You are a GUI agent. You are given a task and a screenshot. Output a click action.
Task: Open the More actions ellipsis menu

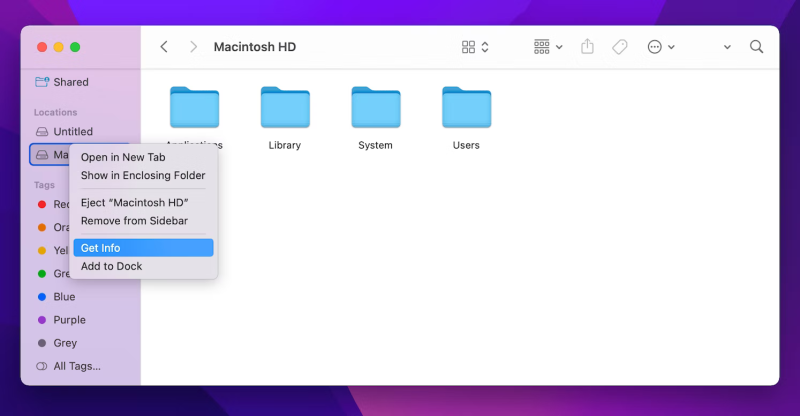tap(661, 47)
